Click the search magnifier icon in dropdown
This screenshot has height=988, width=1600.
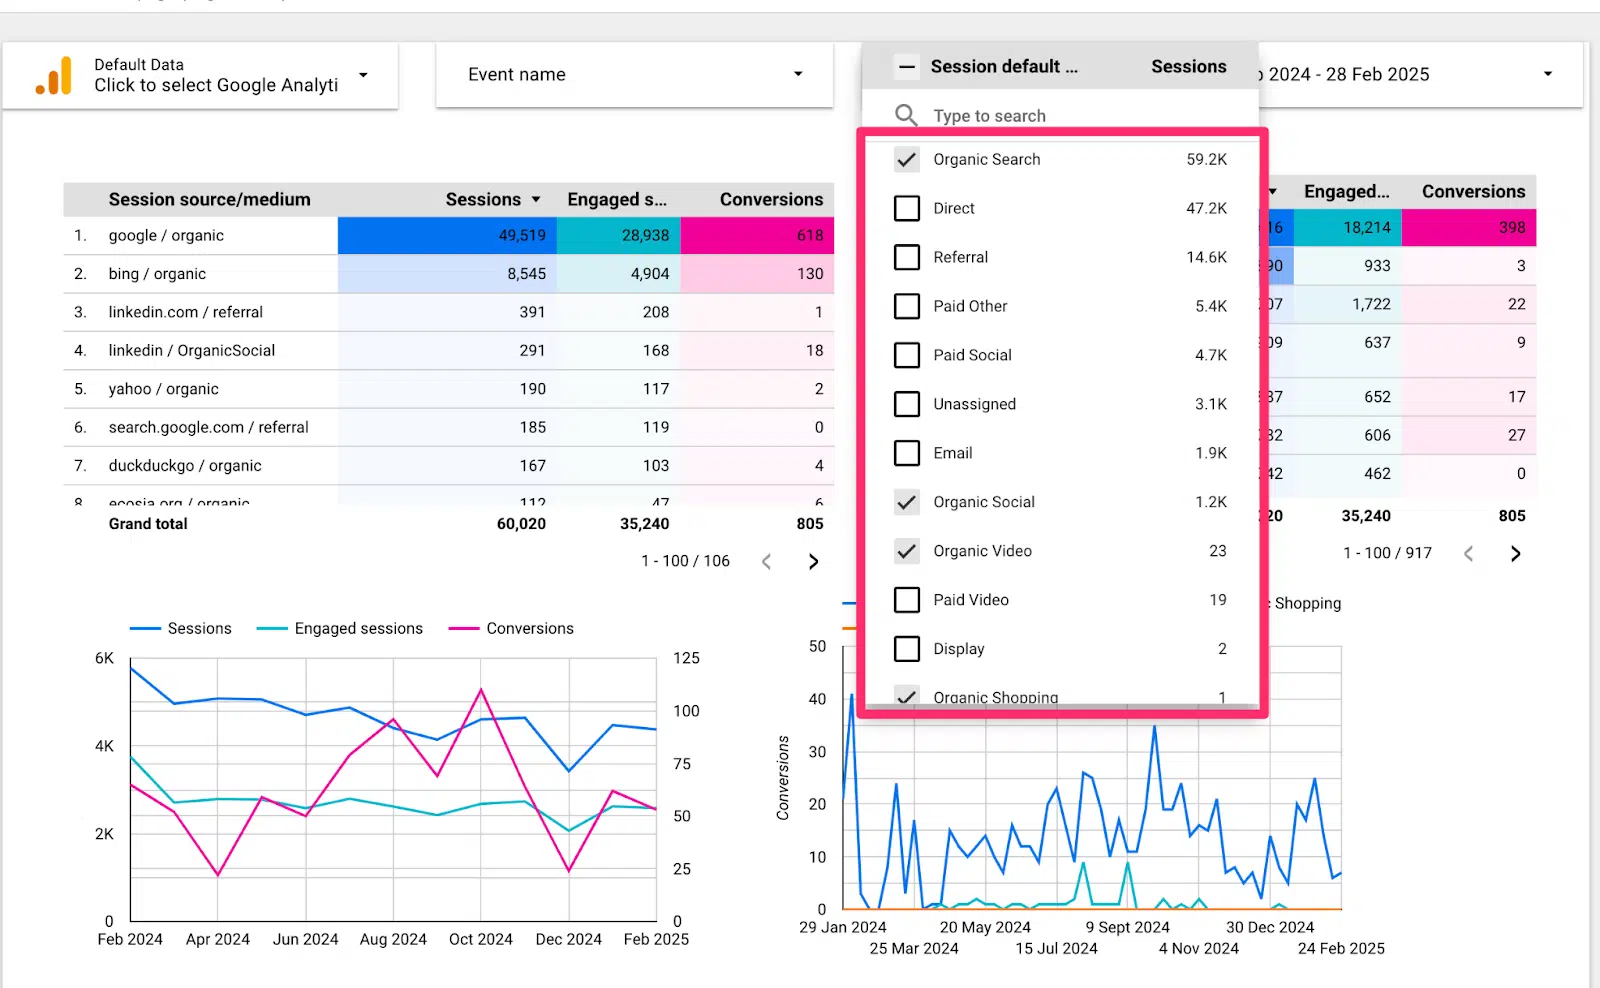point(906,115)
